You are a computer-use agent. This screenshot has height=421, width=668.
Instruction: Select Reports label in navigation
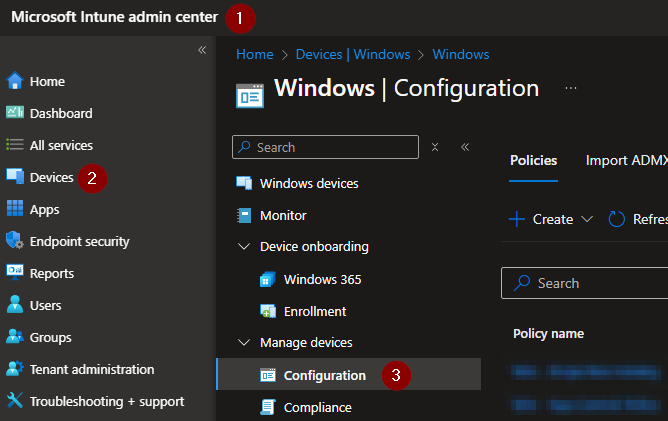coord(52,274)
